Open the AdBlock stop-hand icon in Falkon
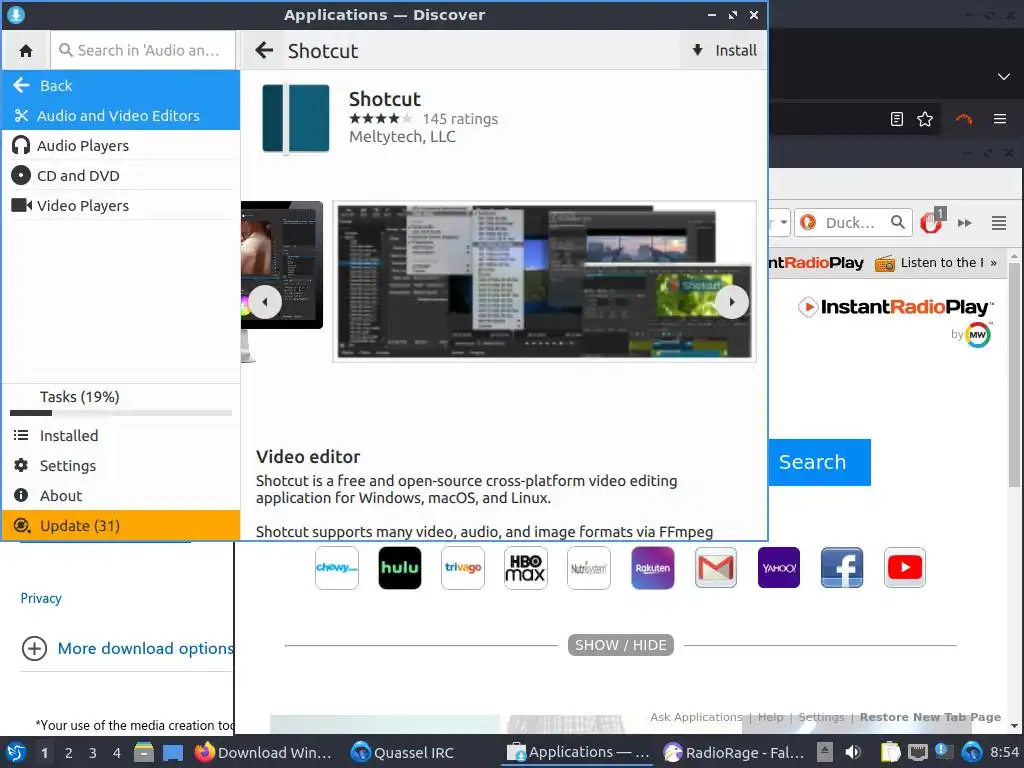Viewport: 1024px width, 768px height. (x=931, y=222)
